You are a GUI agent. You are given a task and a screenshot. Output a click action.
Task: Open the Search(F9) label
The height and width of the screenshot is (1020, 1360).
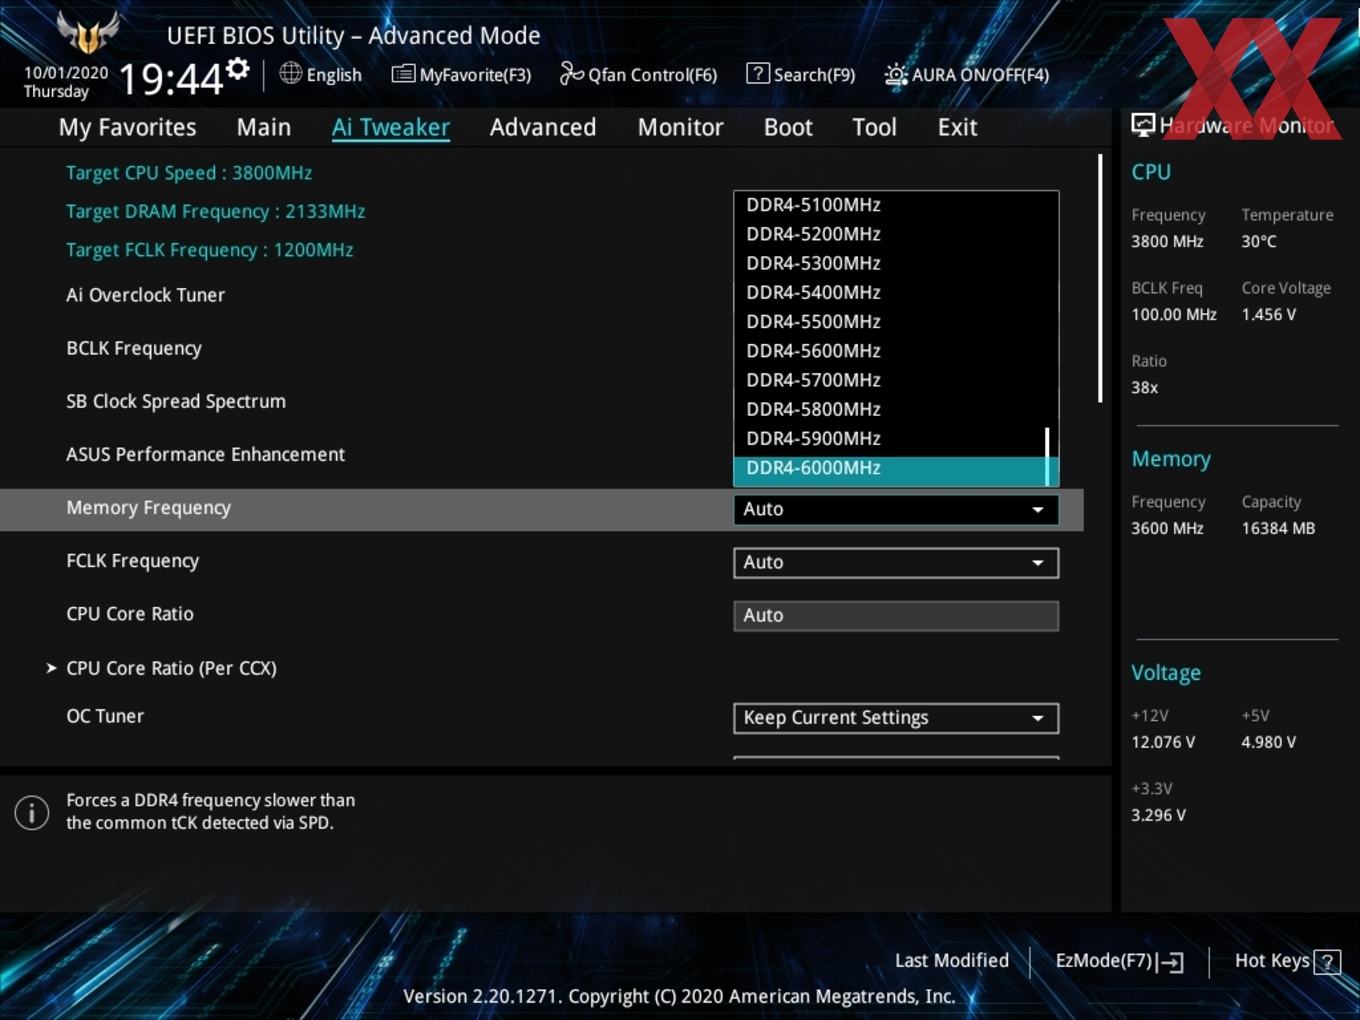click(x=814, y=75)
